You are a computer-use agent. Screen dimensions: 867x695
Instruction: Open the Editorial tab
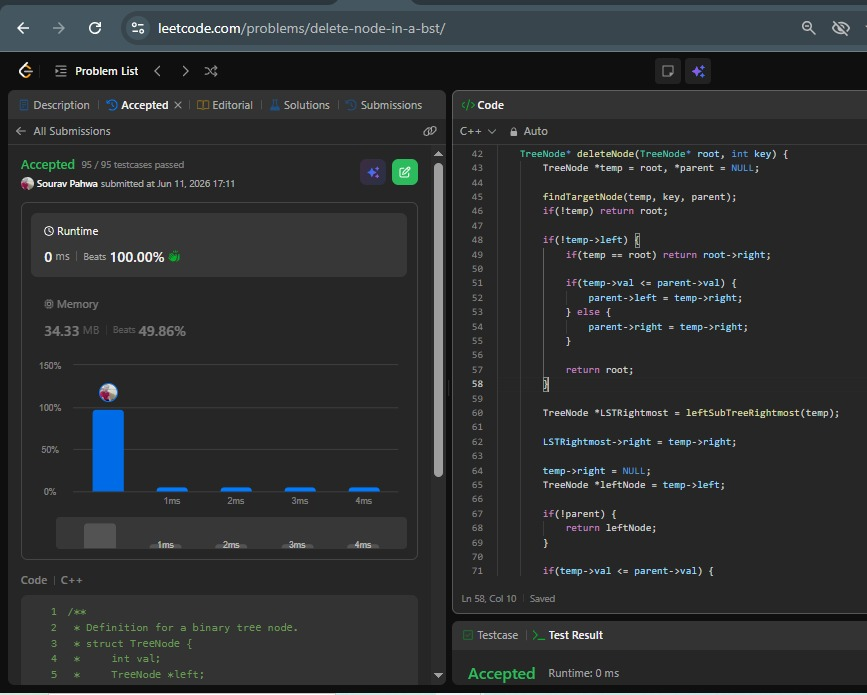coord(225,105)
